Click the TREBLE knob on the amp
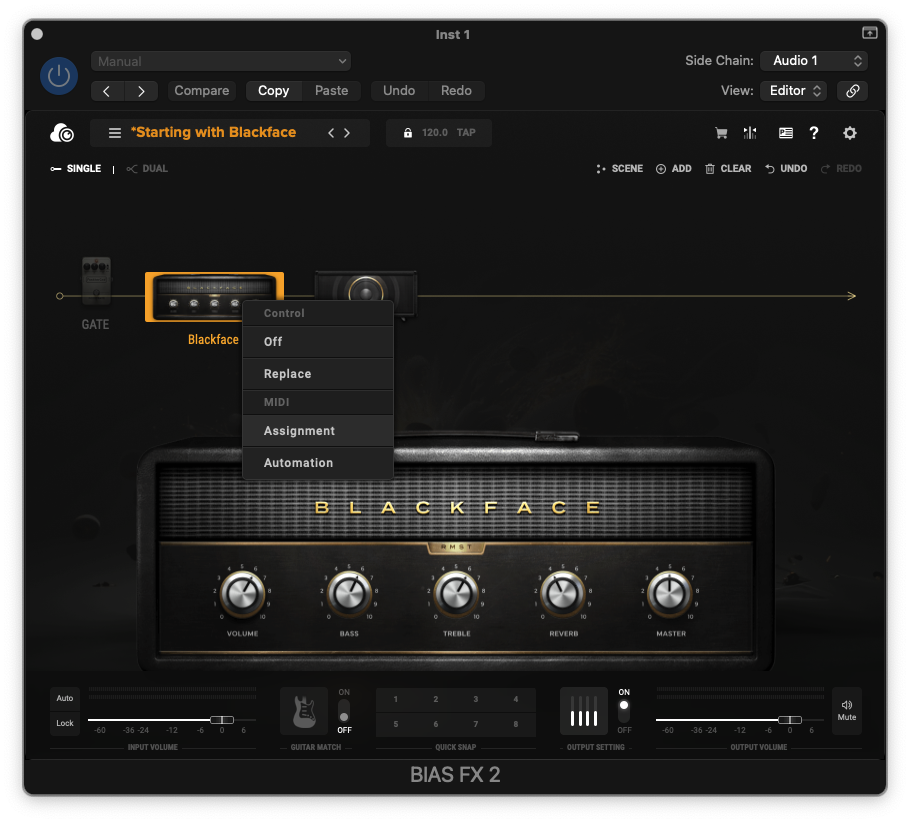Screen dimensions: 910x823 click(456, 594)
